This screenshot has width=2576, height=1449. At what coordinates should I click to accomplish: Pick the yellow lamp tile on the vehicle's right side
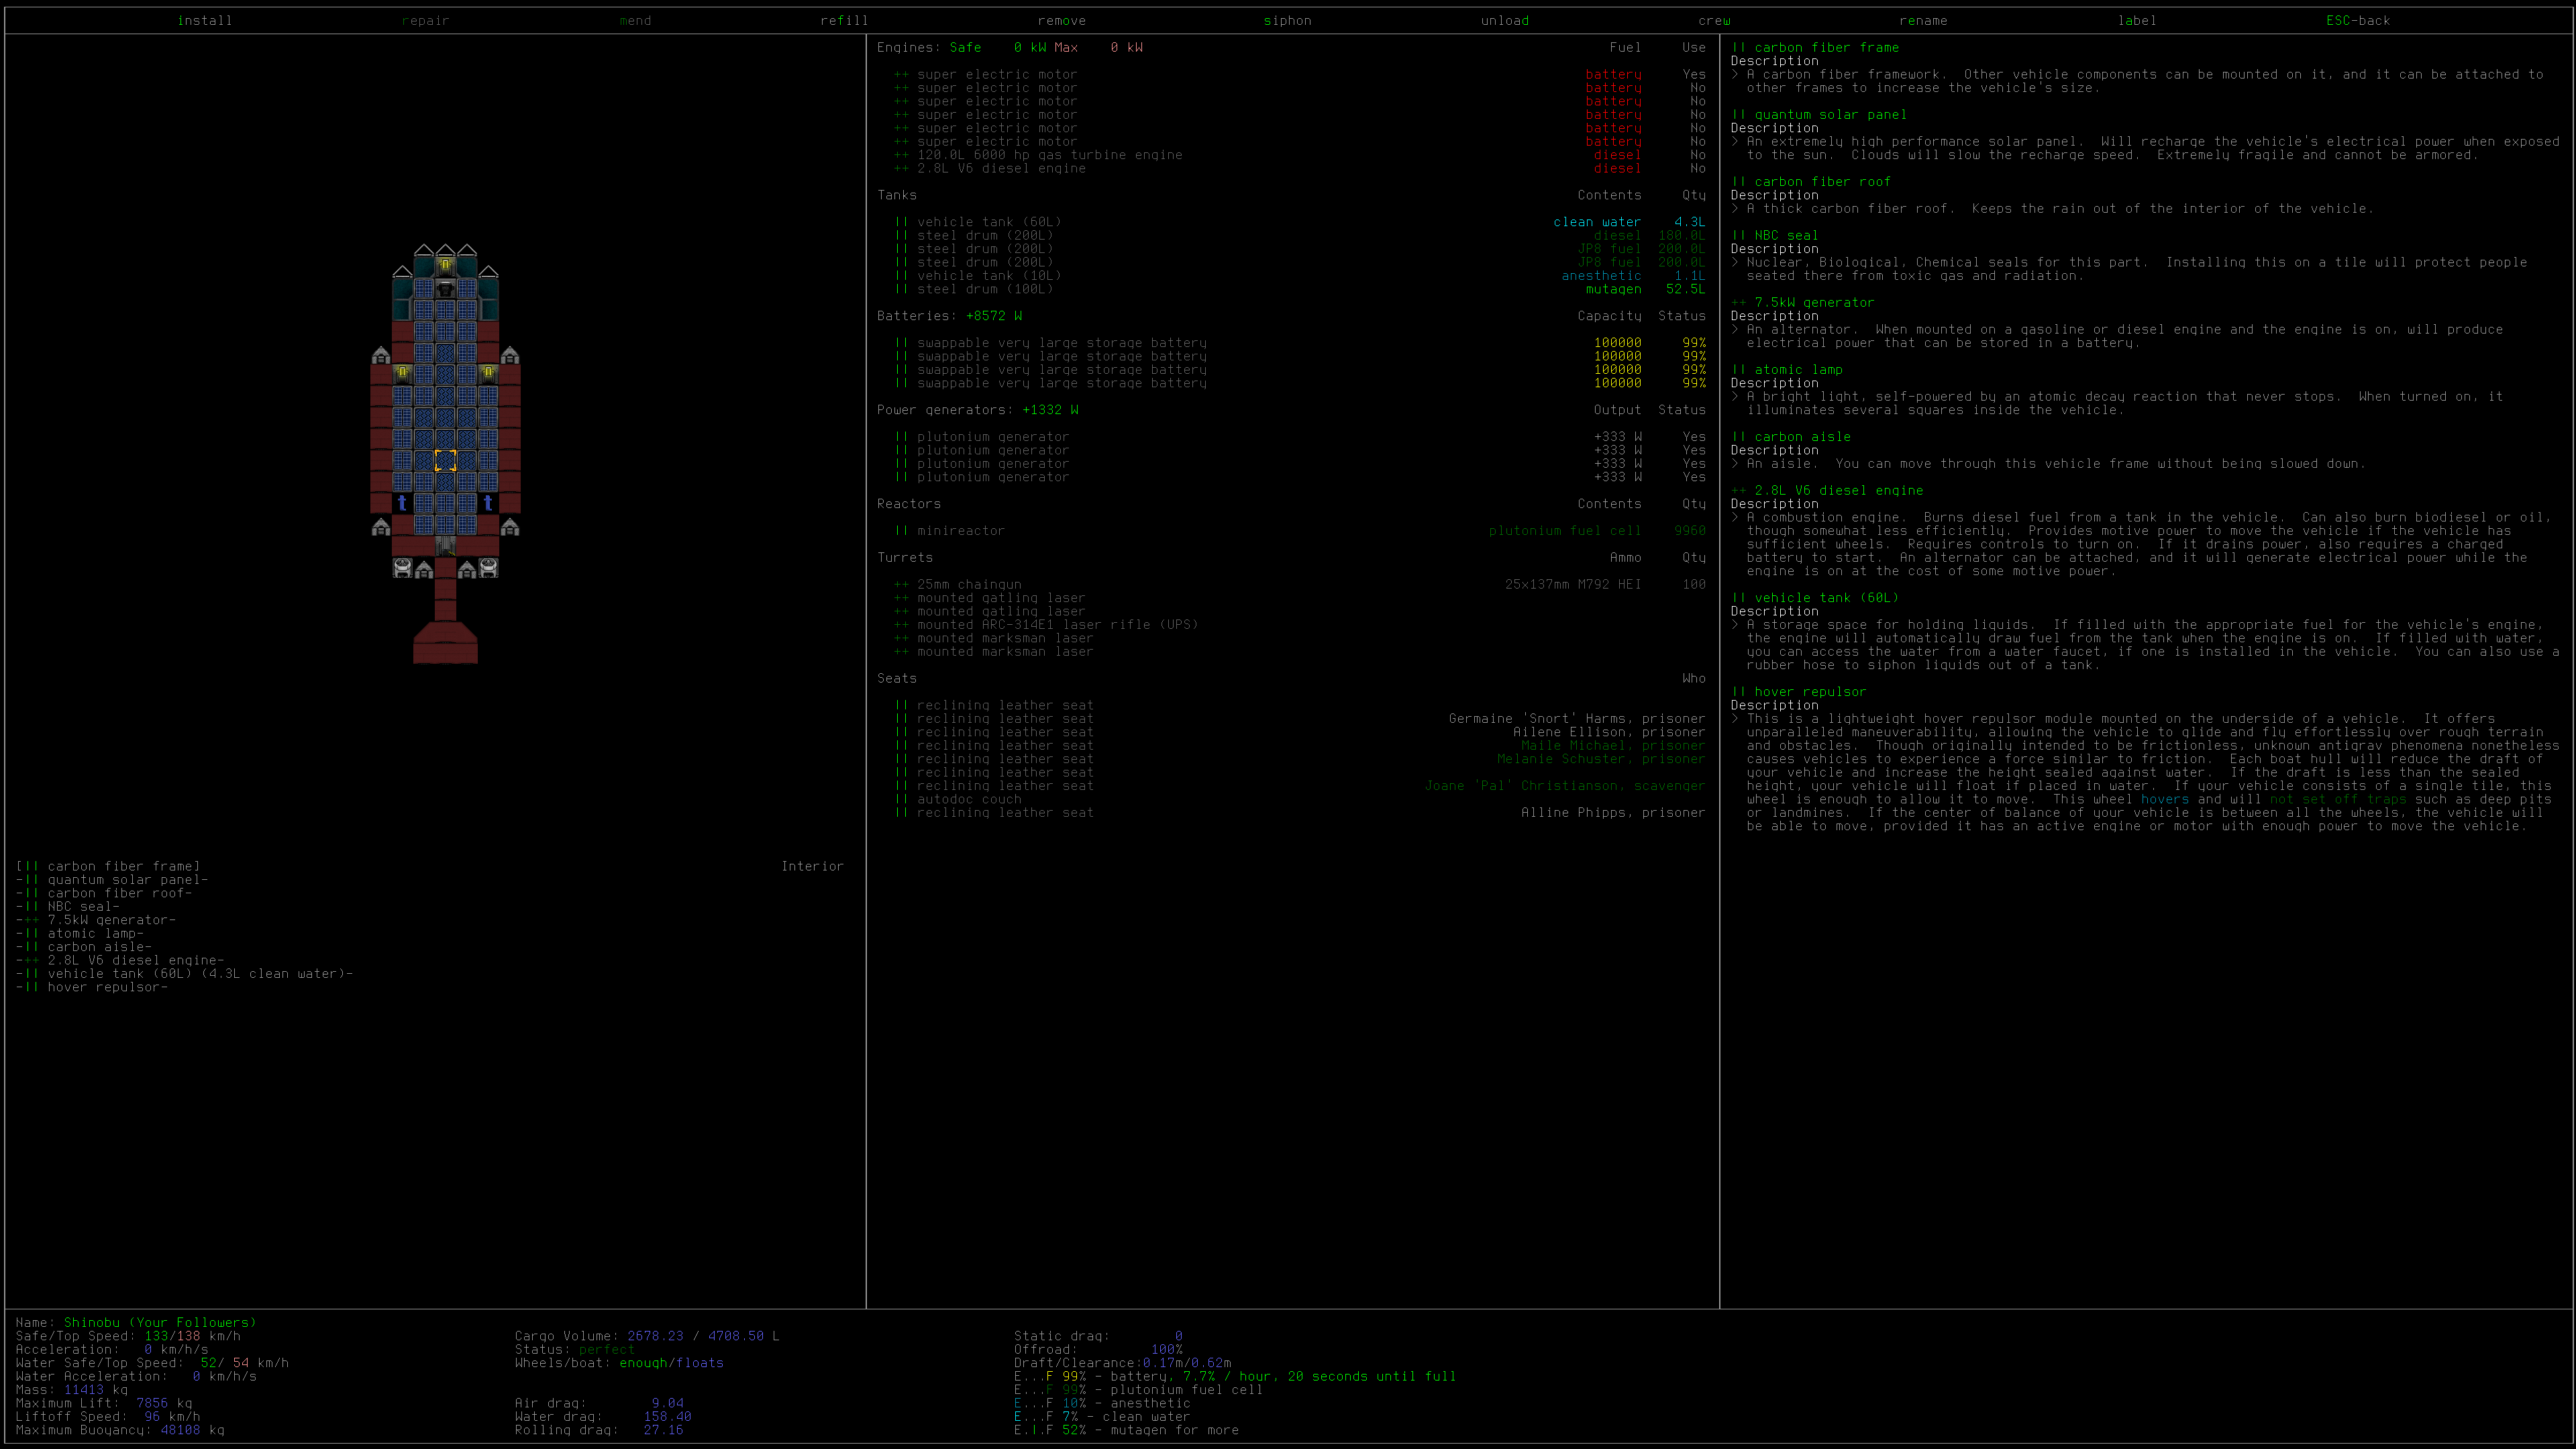coord(488,374)
